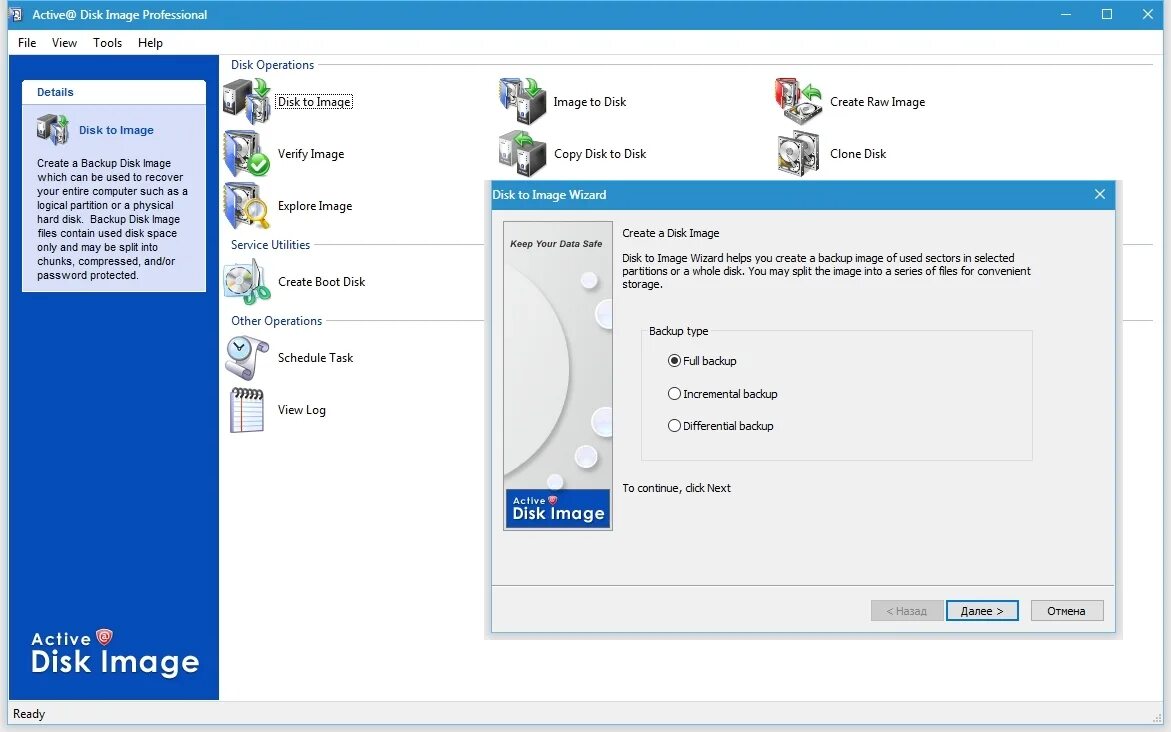Close the Disk to Image Wizard dialog
This screenshot has height=732, width=1171.
1099,194
